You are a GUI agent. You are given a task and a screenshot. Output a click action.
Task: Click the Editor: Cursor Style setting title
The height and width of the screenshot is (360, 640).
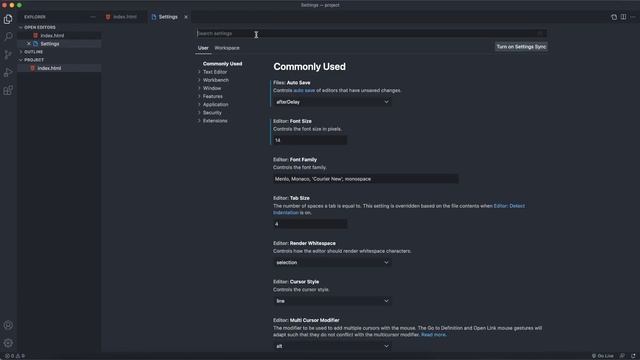pos(296,282)
